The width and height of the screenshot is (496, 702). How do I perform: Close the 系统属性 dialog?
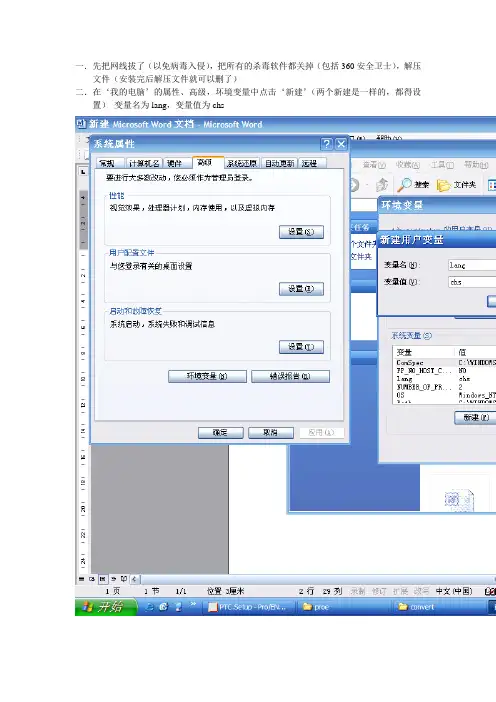point(341,144)
